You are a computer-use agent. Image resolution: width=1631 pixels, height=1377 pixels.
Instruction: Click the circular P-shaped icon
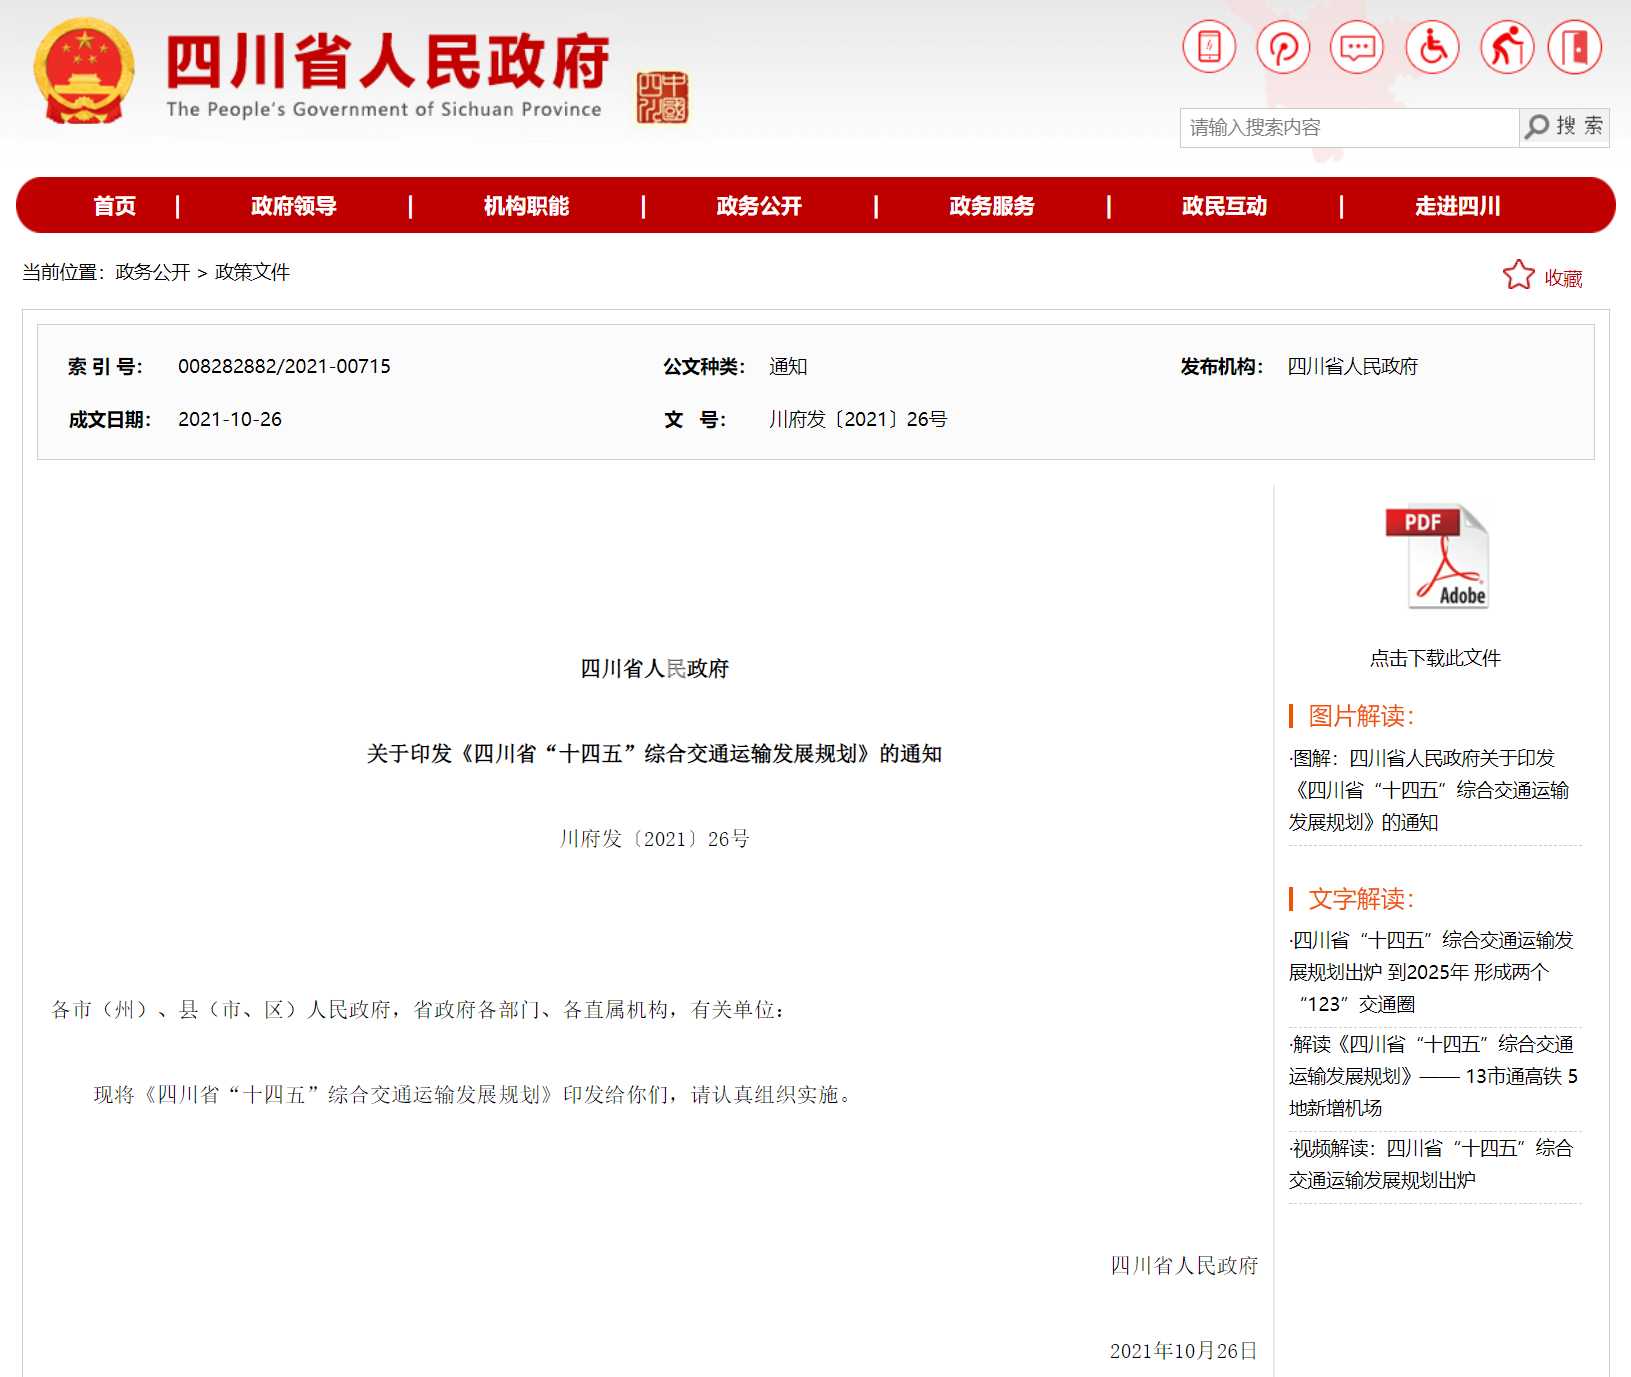pos(1283,47)
